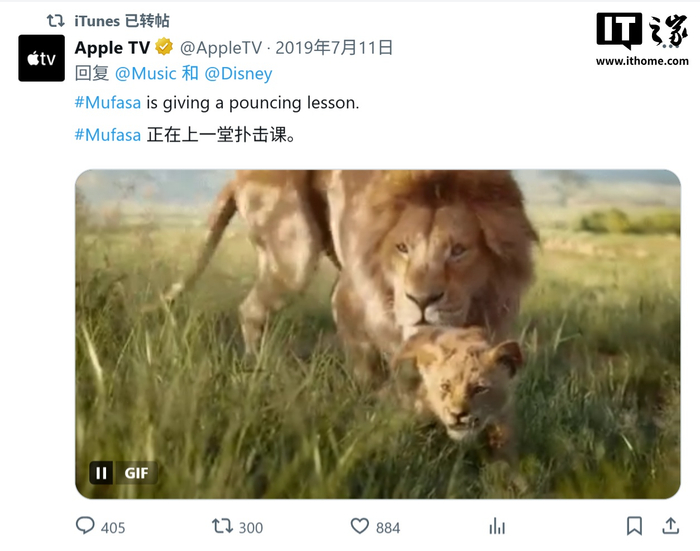This screenshot has width=700, height=551.
Task: Click the gold verified badge
Action: tap(164, 47)
